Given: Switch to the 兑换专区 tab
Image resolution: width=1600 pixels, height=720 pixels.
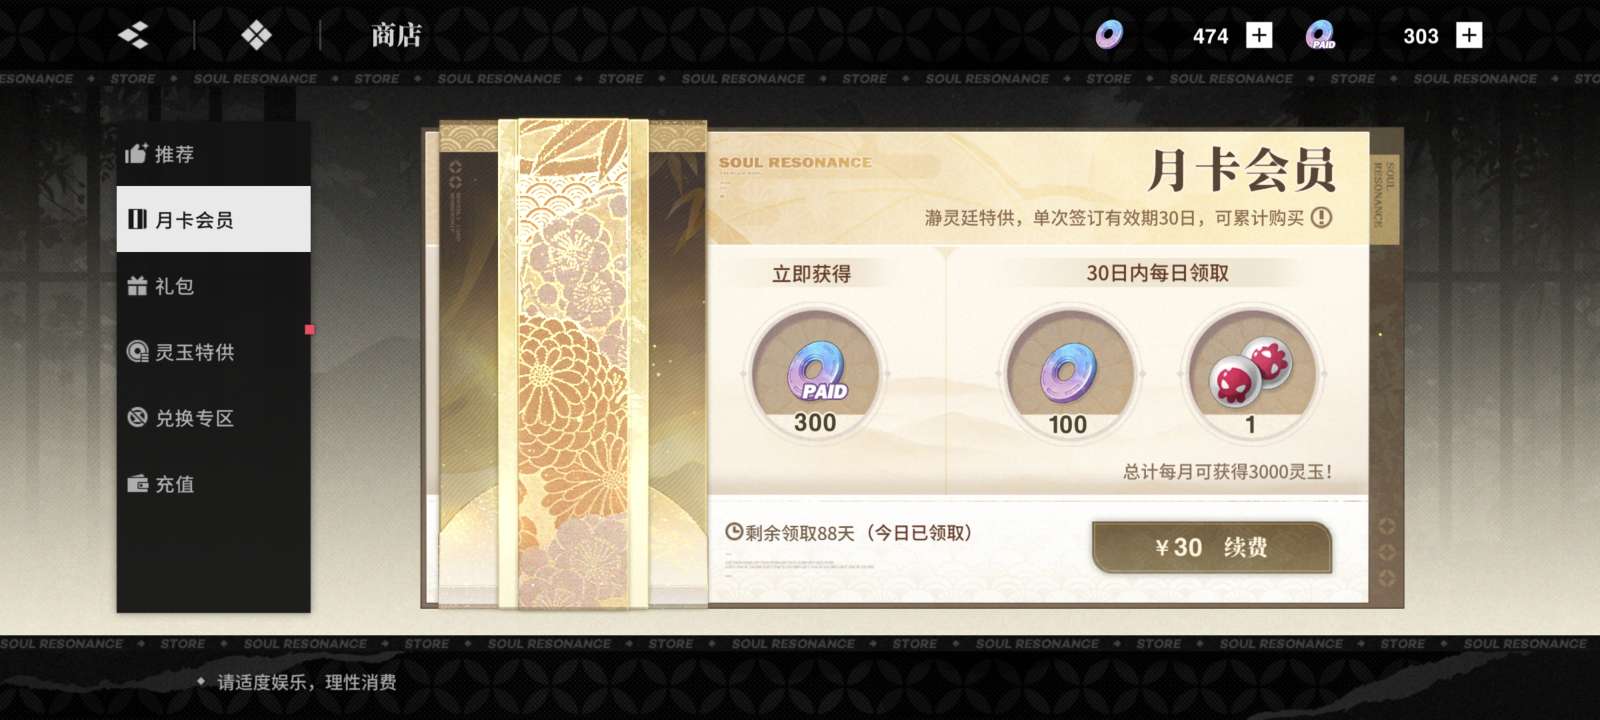Looking at the screenshot, I should [x=213, y=418].
